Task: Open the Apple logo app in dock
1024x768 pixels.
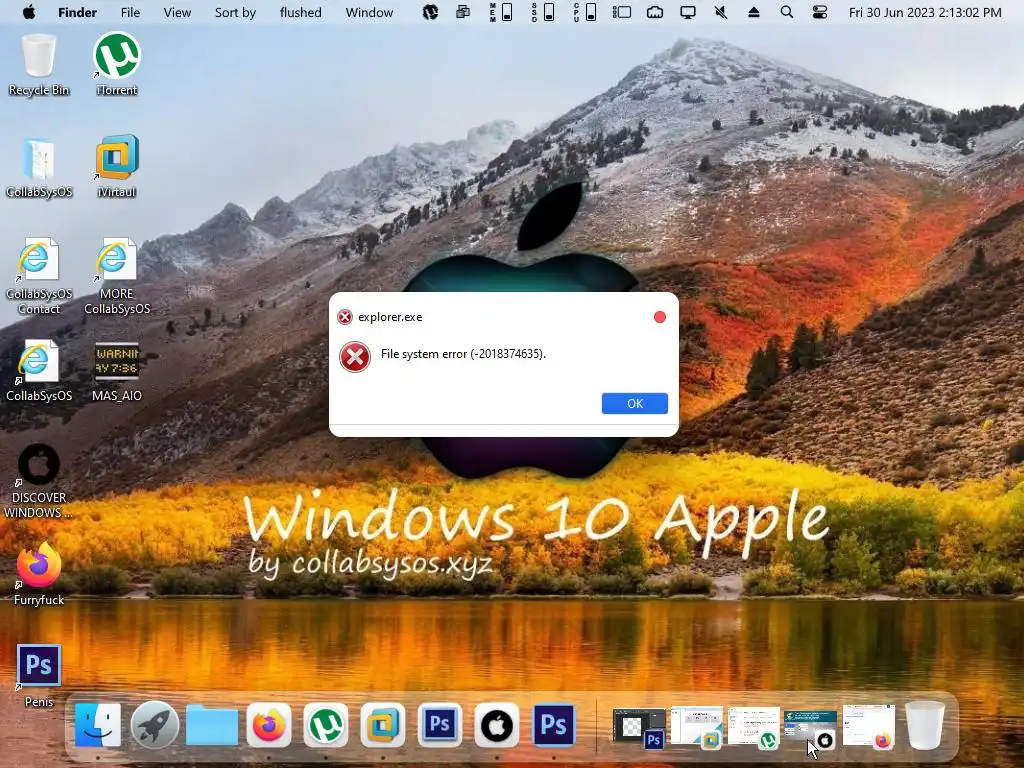Action: pos(496,725)
